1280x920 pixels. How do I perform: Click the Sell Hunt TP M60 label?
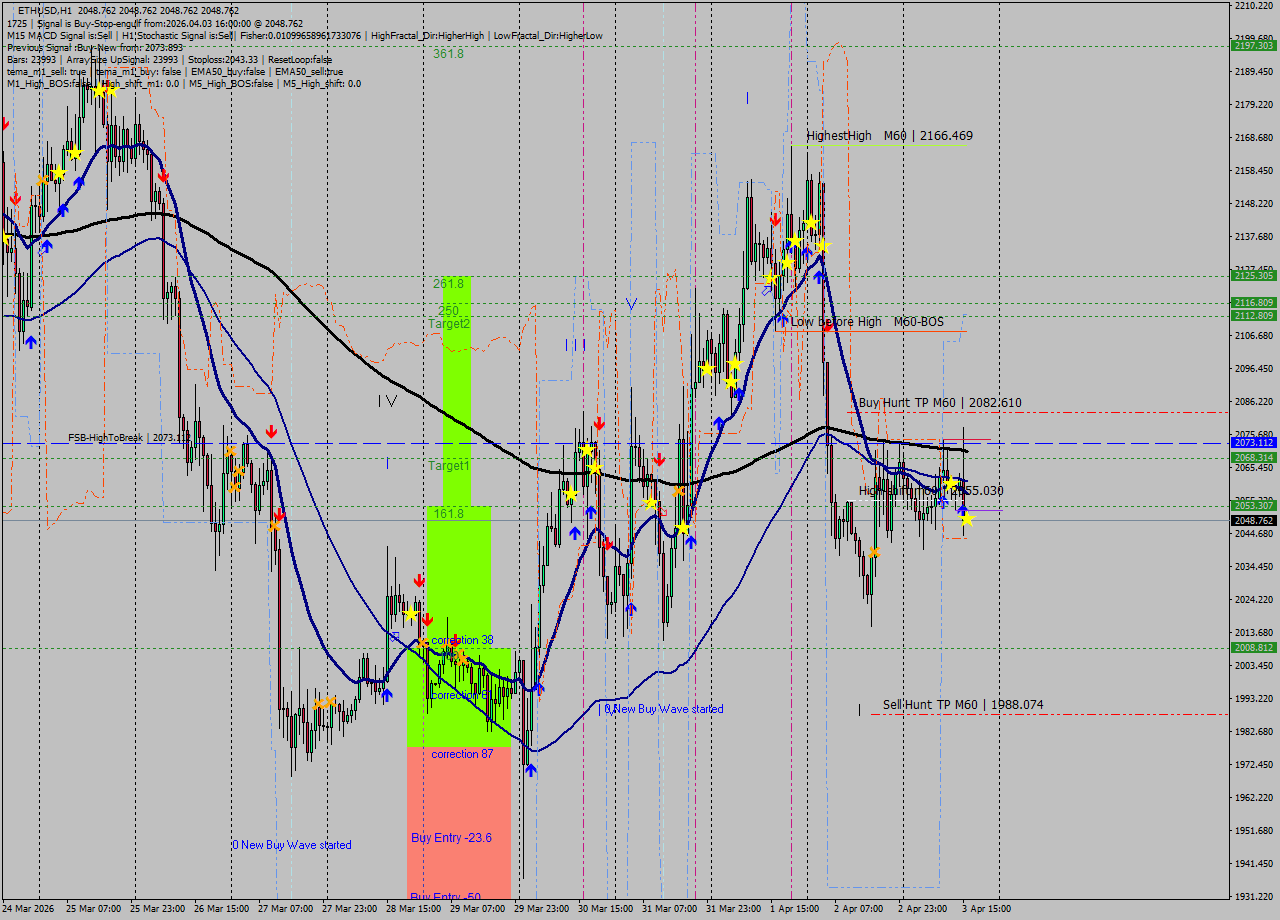(962, 705)
